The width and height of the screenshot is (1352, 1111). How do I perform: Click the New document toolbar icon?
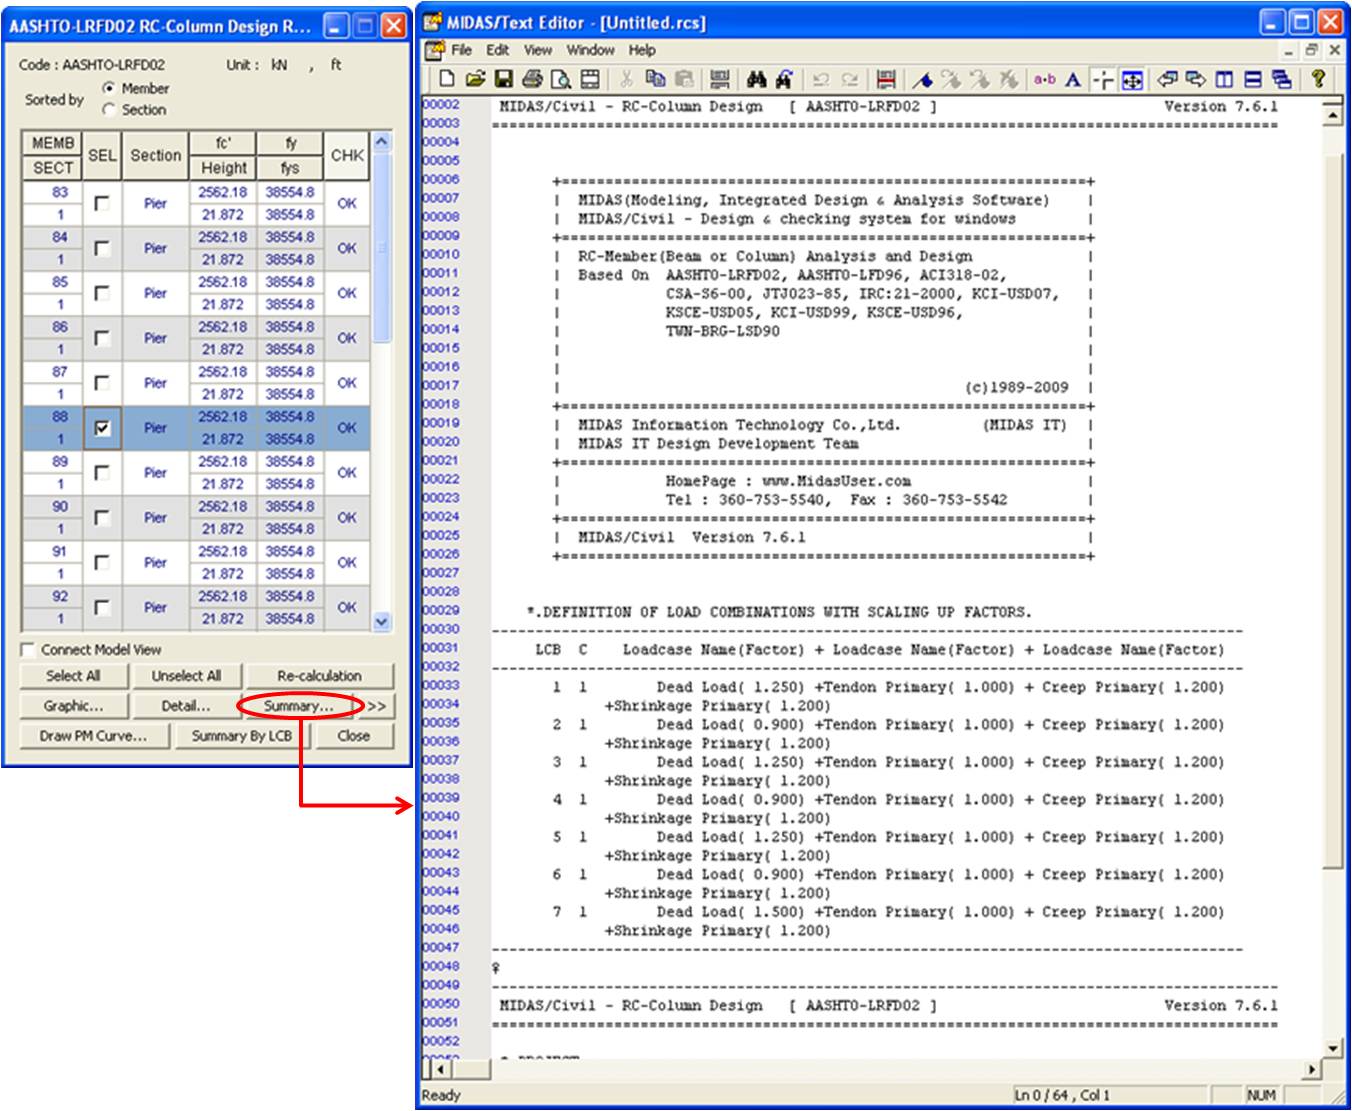[x=447, y=80]
